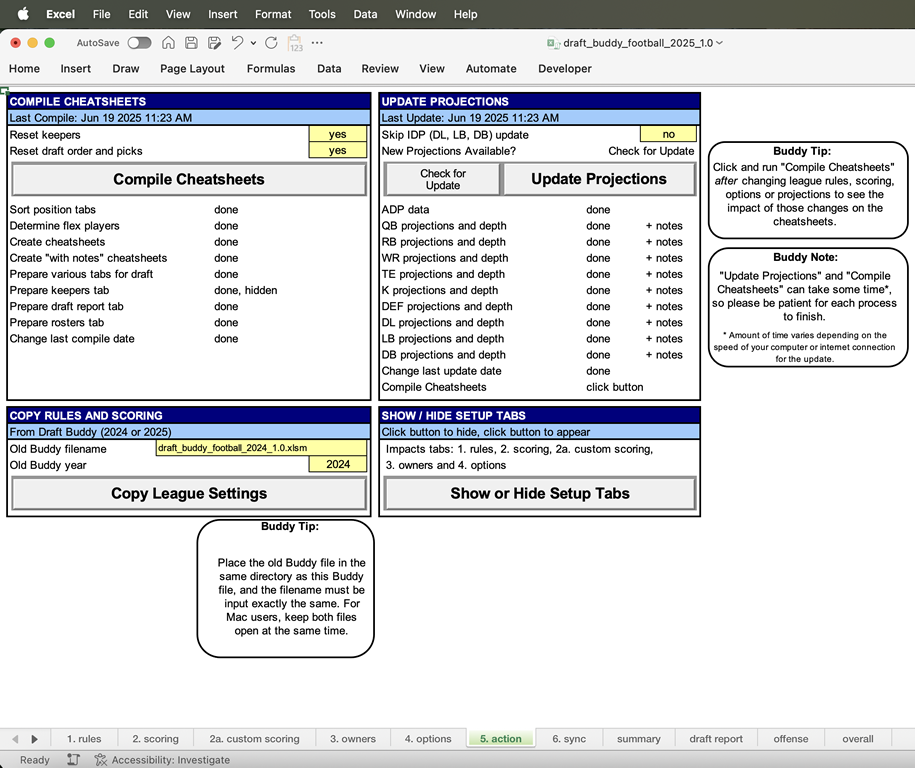Click the 'Check for Update' status text
Viewport: 915px width, 768px height.
[x=651, y=151]
